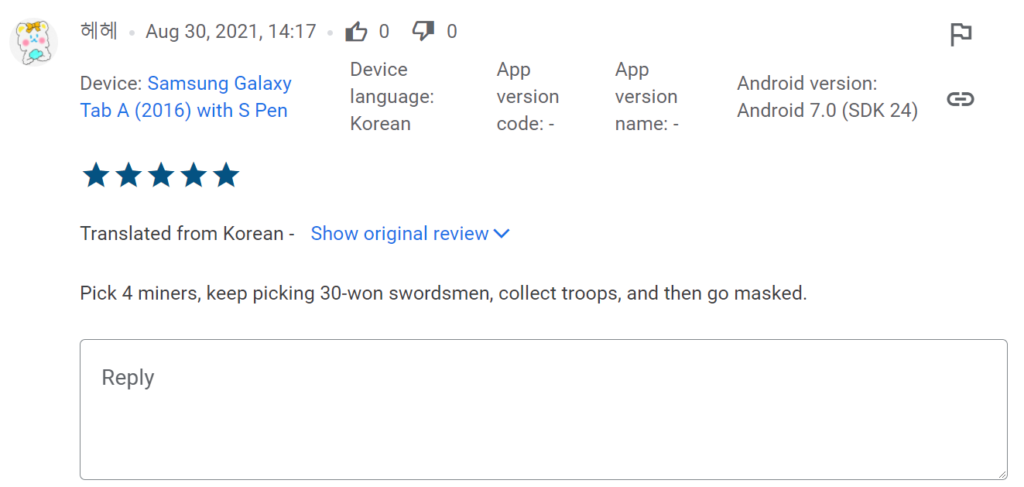Click the reviewer name 헤헤

pos(98,32)
